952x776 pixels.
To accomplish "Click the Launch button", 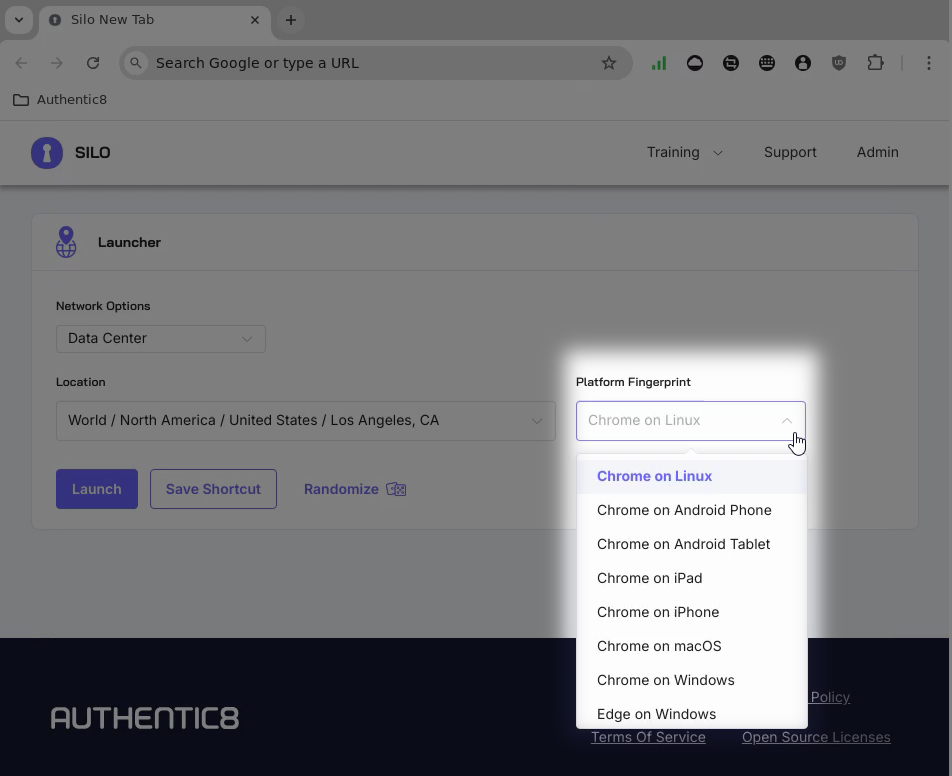I will point(97,489).
